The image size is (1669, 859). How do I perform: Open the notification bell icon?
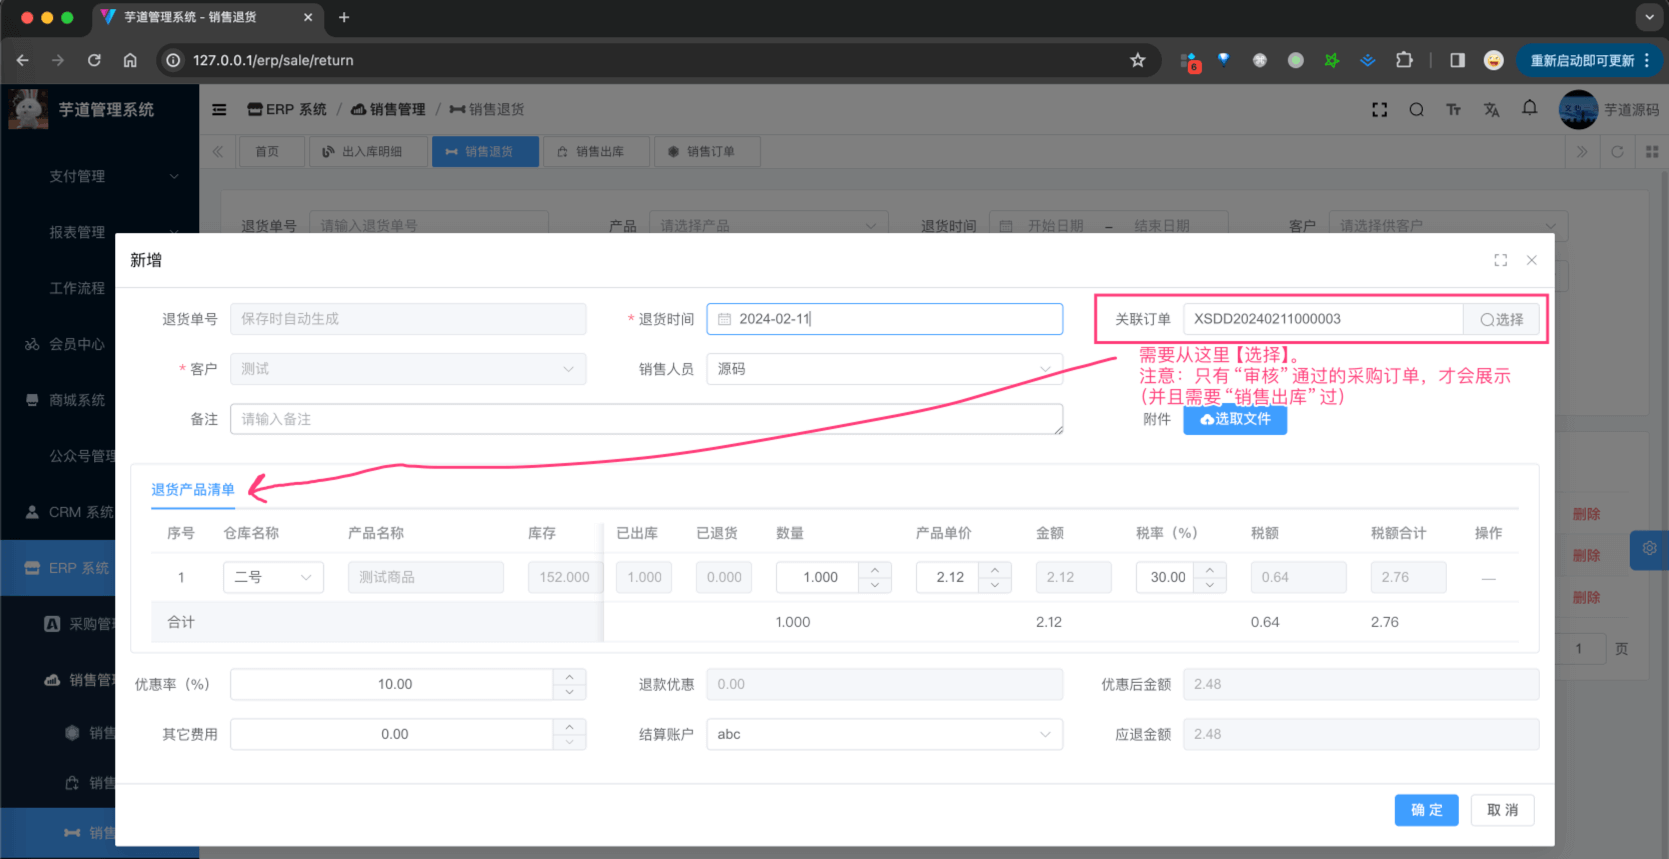click(1529, 109)
